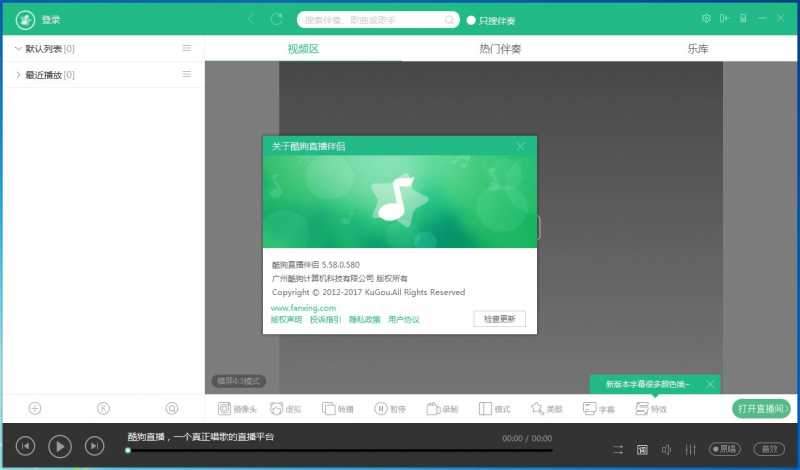Open the www.fanxing.com link

[303, 308]
